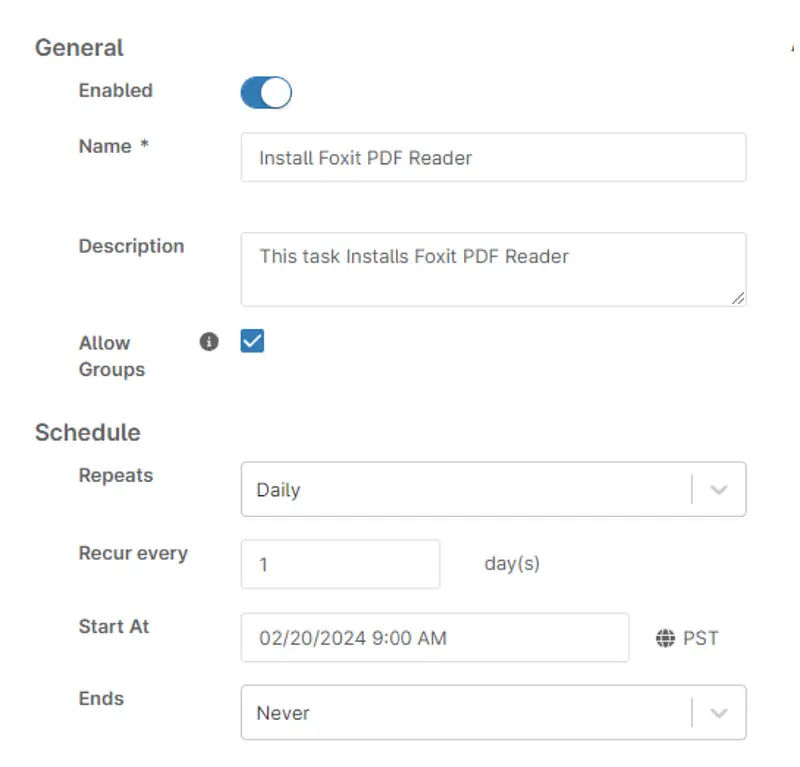The width and height of the screenshot is (800, 767).
Task: Click the Recur every number field
Action: click(340, 565)
